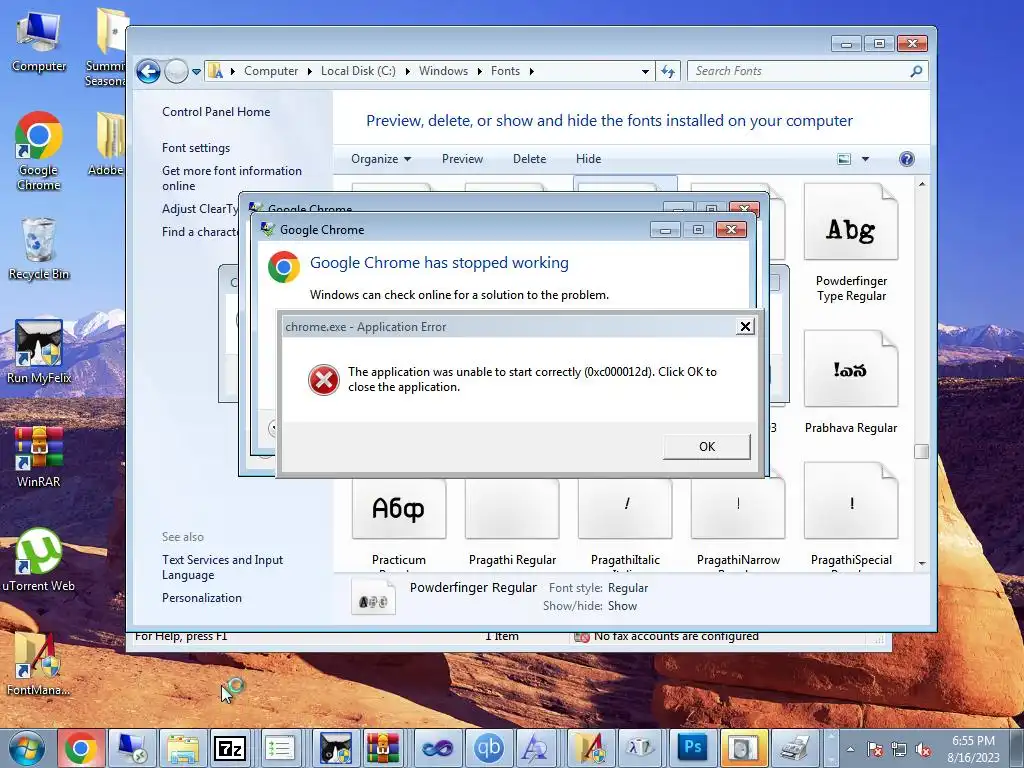The image size is (1024, 768).
Task: Click the fax printer icon in the taskbar
Action: point(795,748)
